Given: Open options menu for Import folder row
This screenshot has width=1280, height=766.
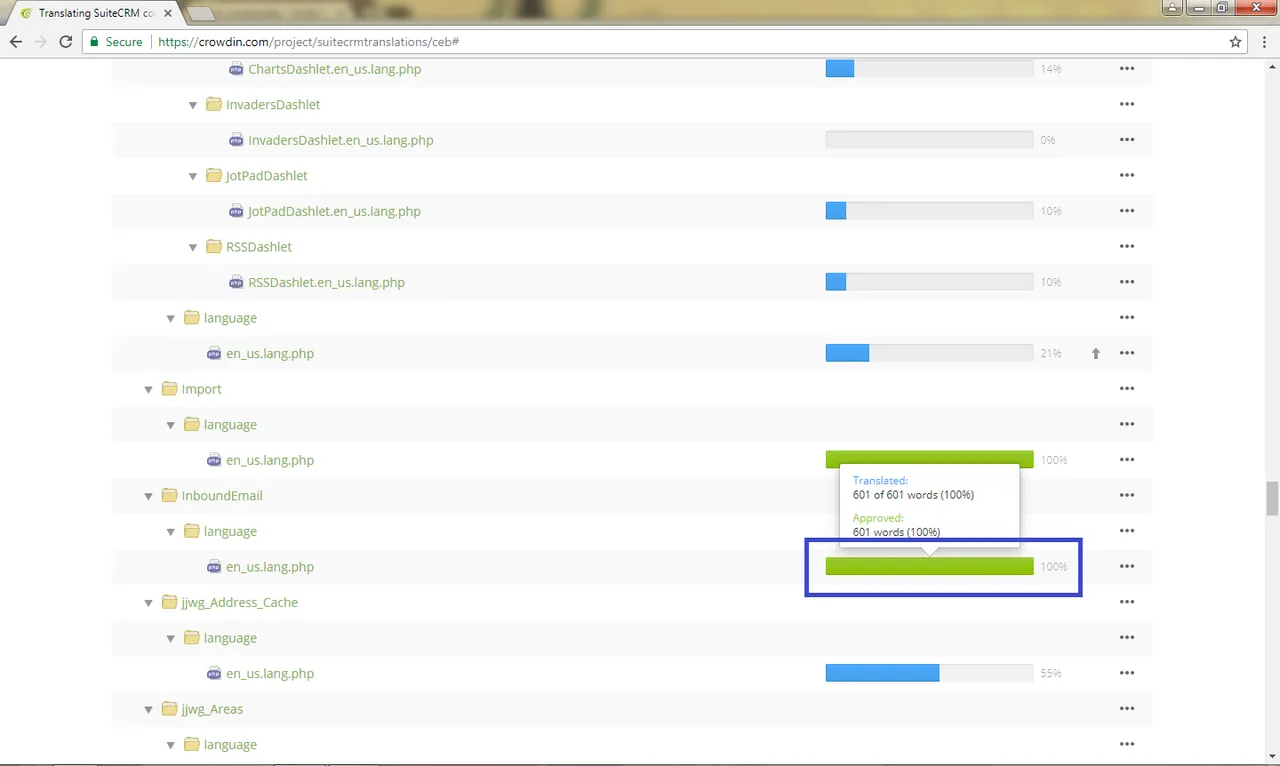Looking at the screenshot, I should 1127,389.
